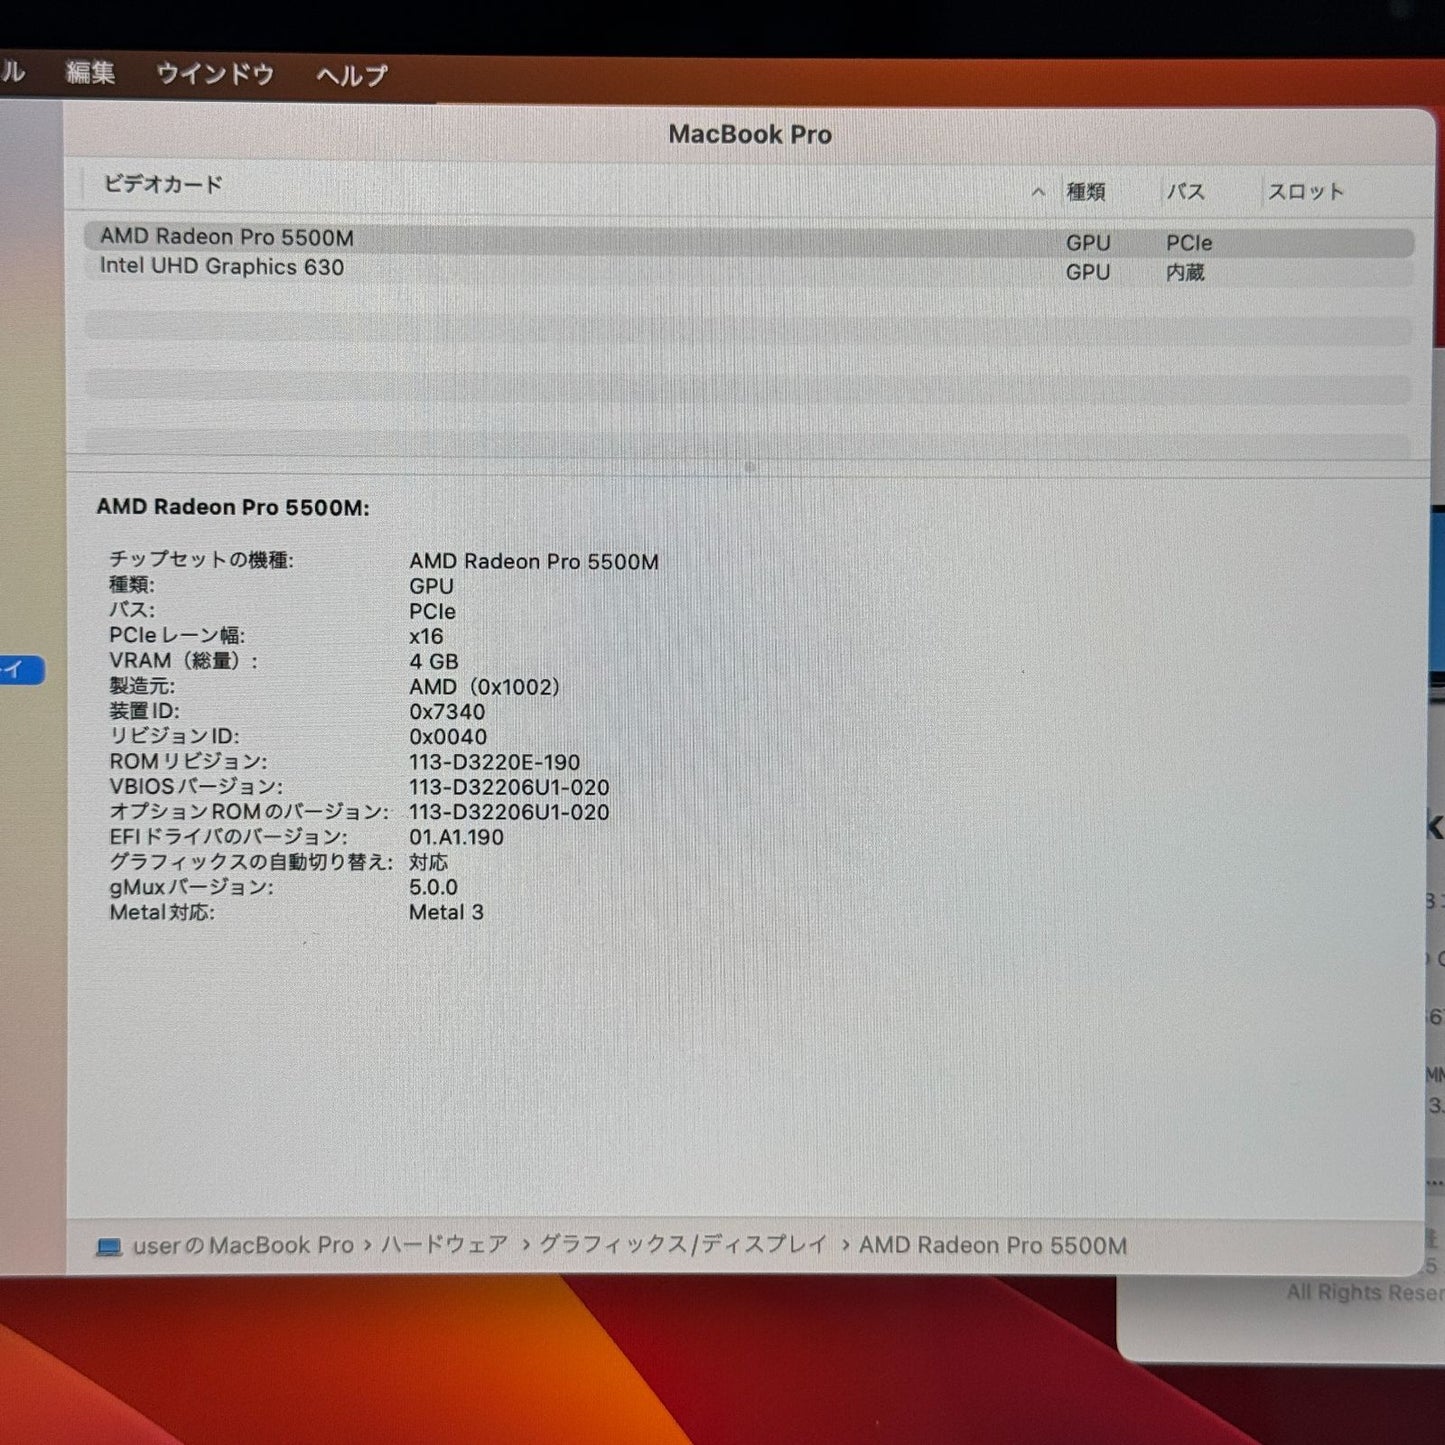Click the Metal 3 value
Screen dimensions: 1445x1445
[446, 912]
